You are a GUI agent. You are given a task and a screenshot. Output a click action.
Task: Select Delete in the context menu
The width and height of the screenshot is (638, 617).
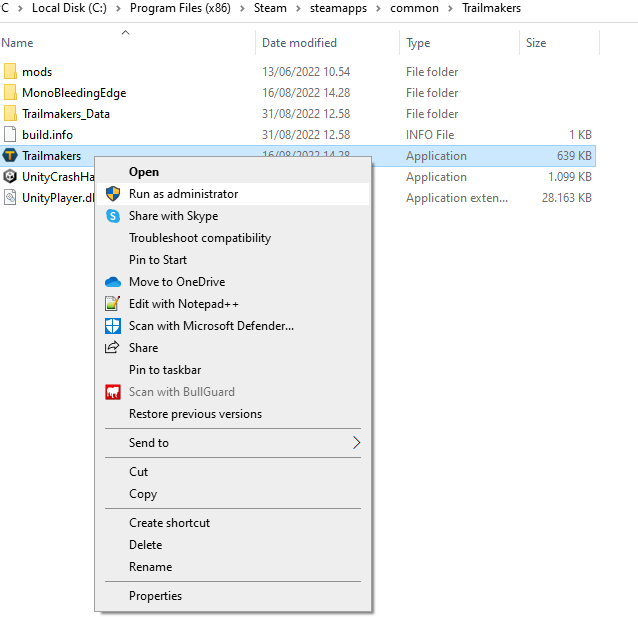tap(233, 545)
